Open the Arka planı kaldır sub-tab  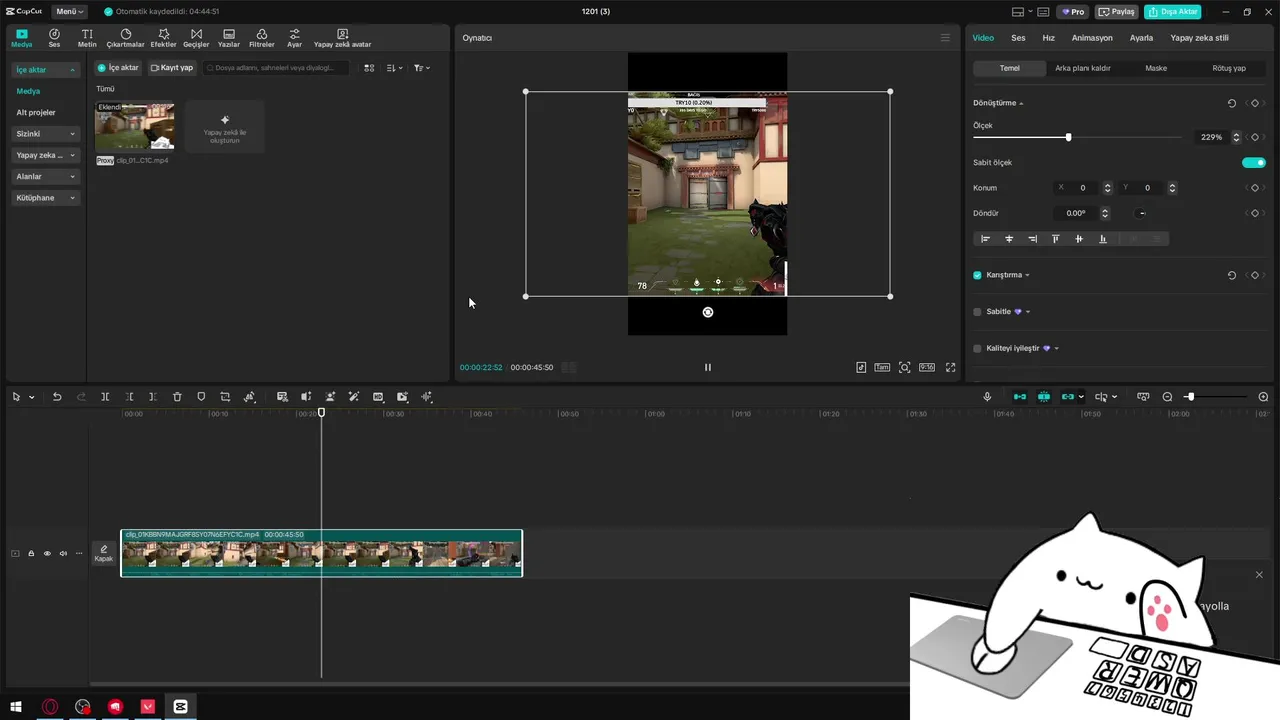click(1083, 68)
